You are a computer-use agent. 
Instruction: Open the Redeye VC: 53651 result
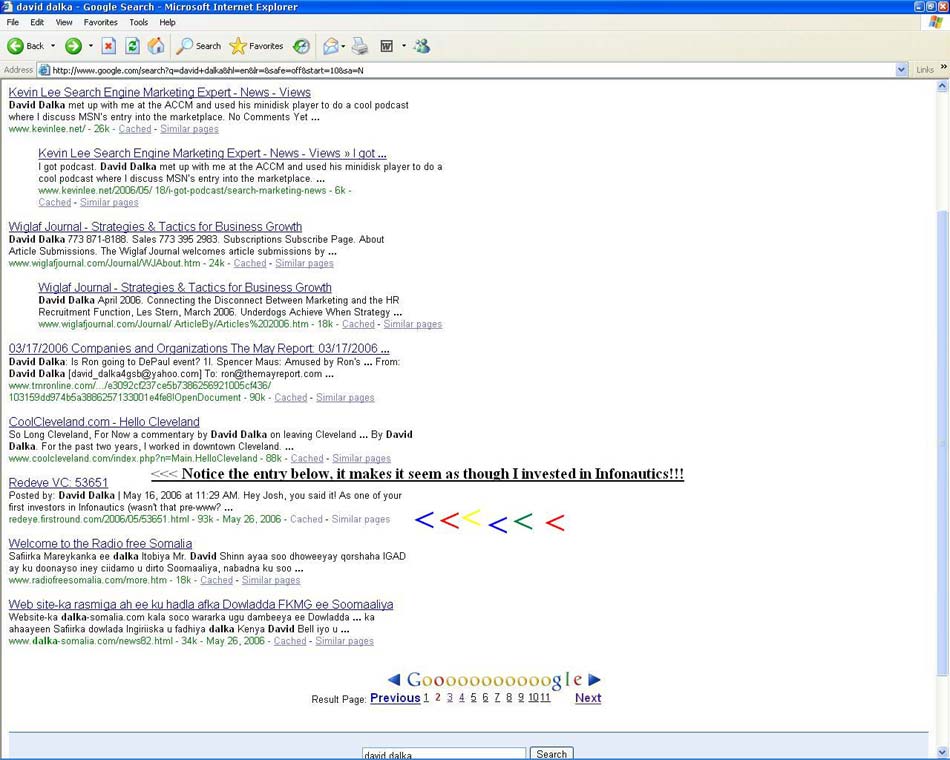pyautogui.click(x=58, y=483)
